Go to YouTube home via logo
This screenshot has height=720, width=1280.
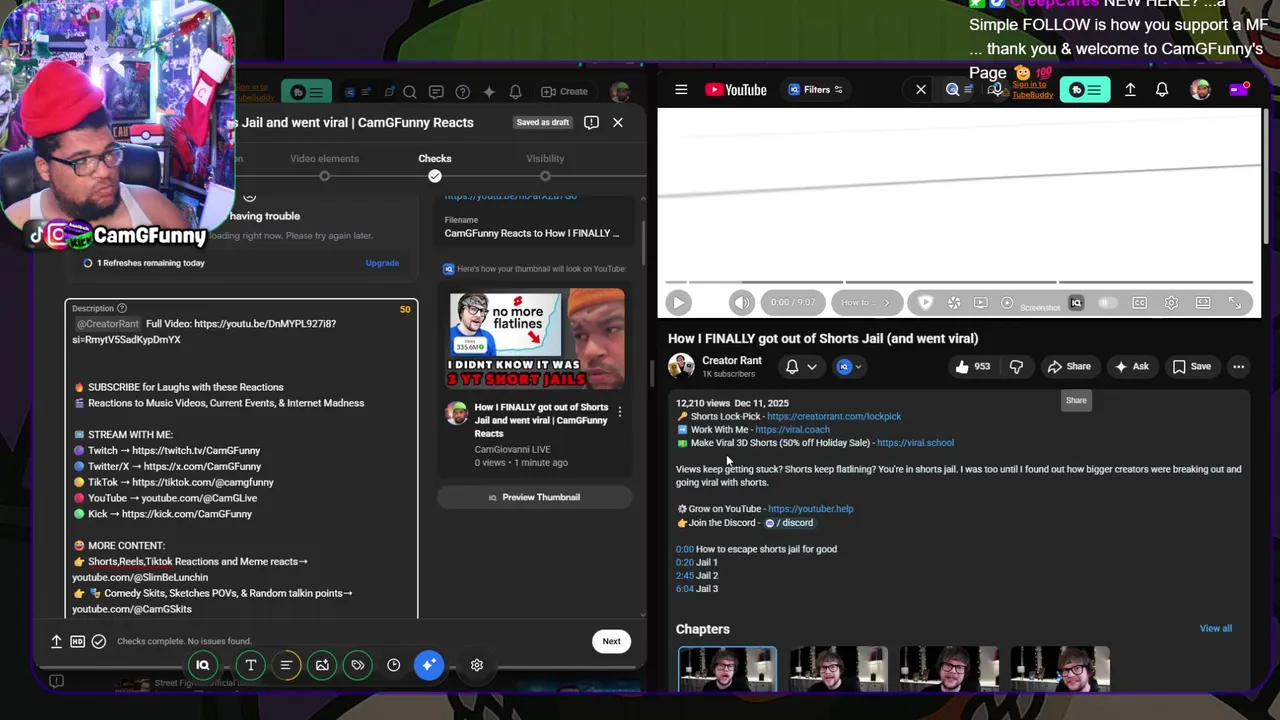tap(736, 90)
